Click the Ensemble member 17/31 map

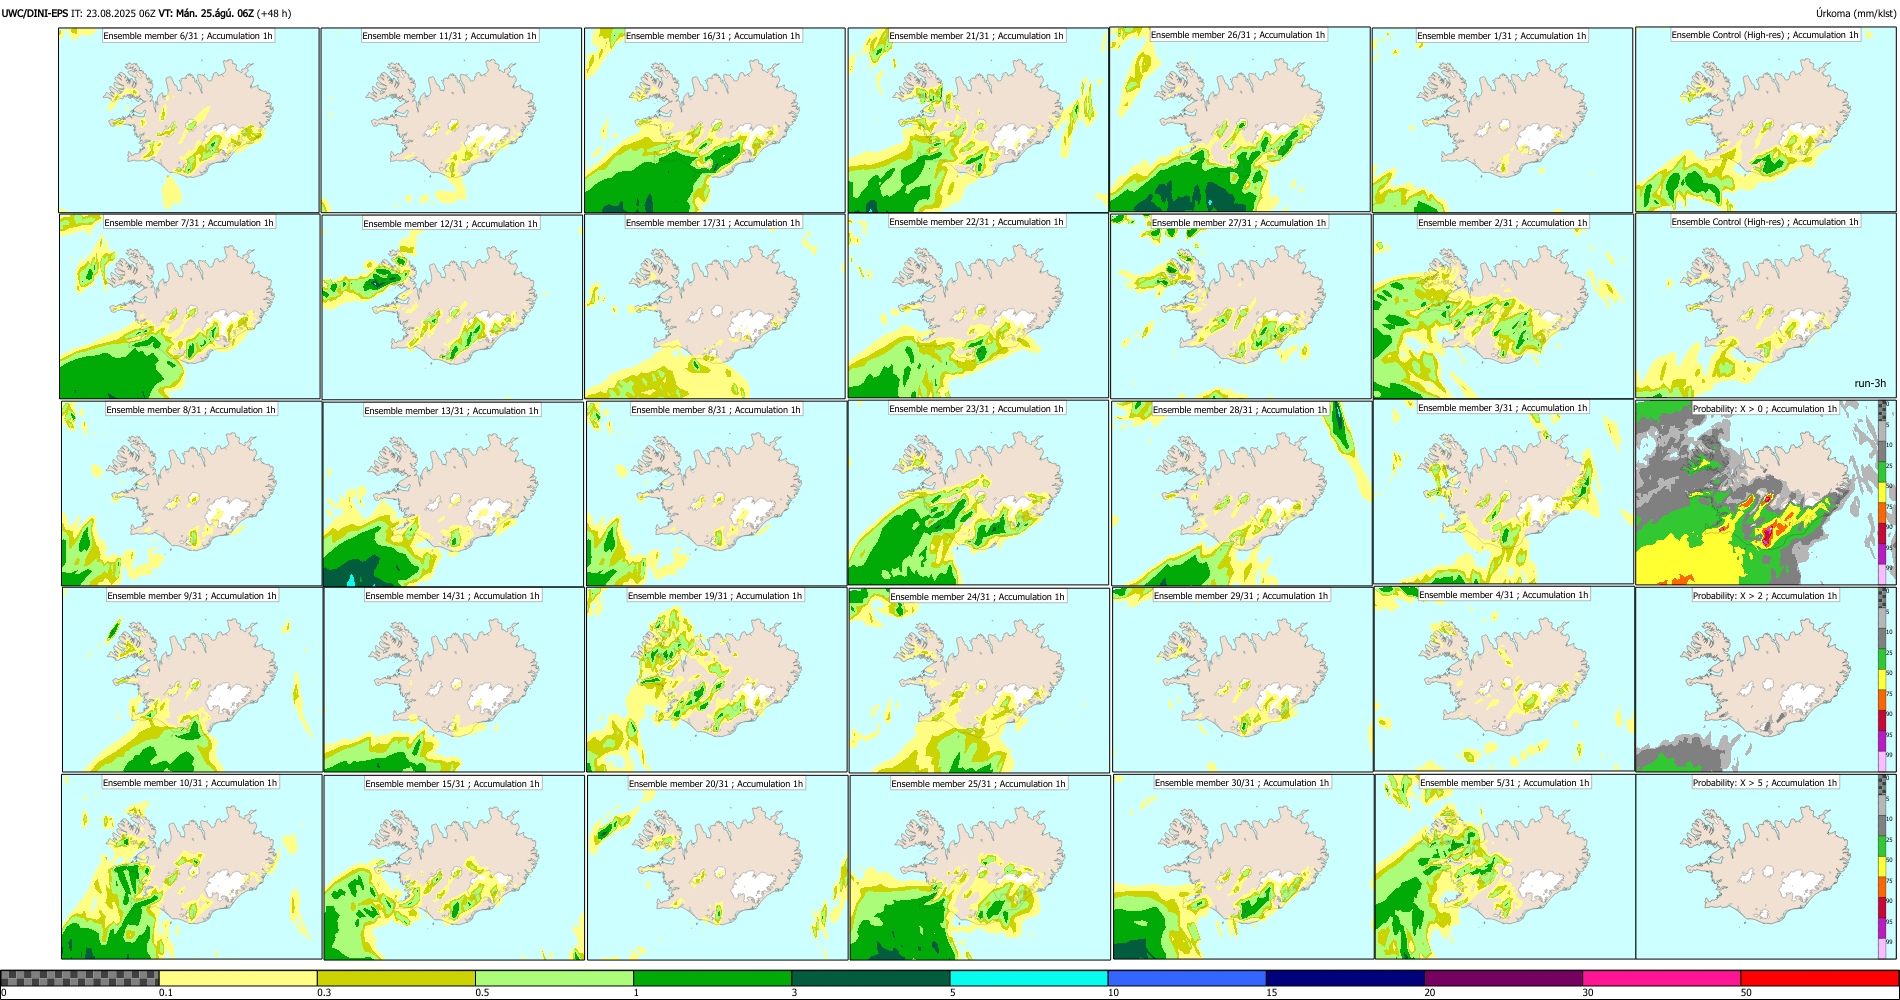pyautogui.click(x=715, y=307)
